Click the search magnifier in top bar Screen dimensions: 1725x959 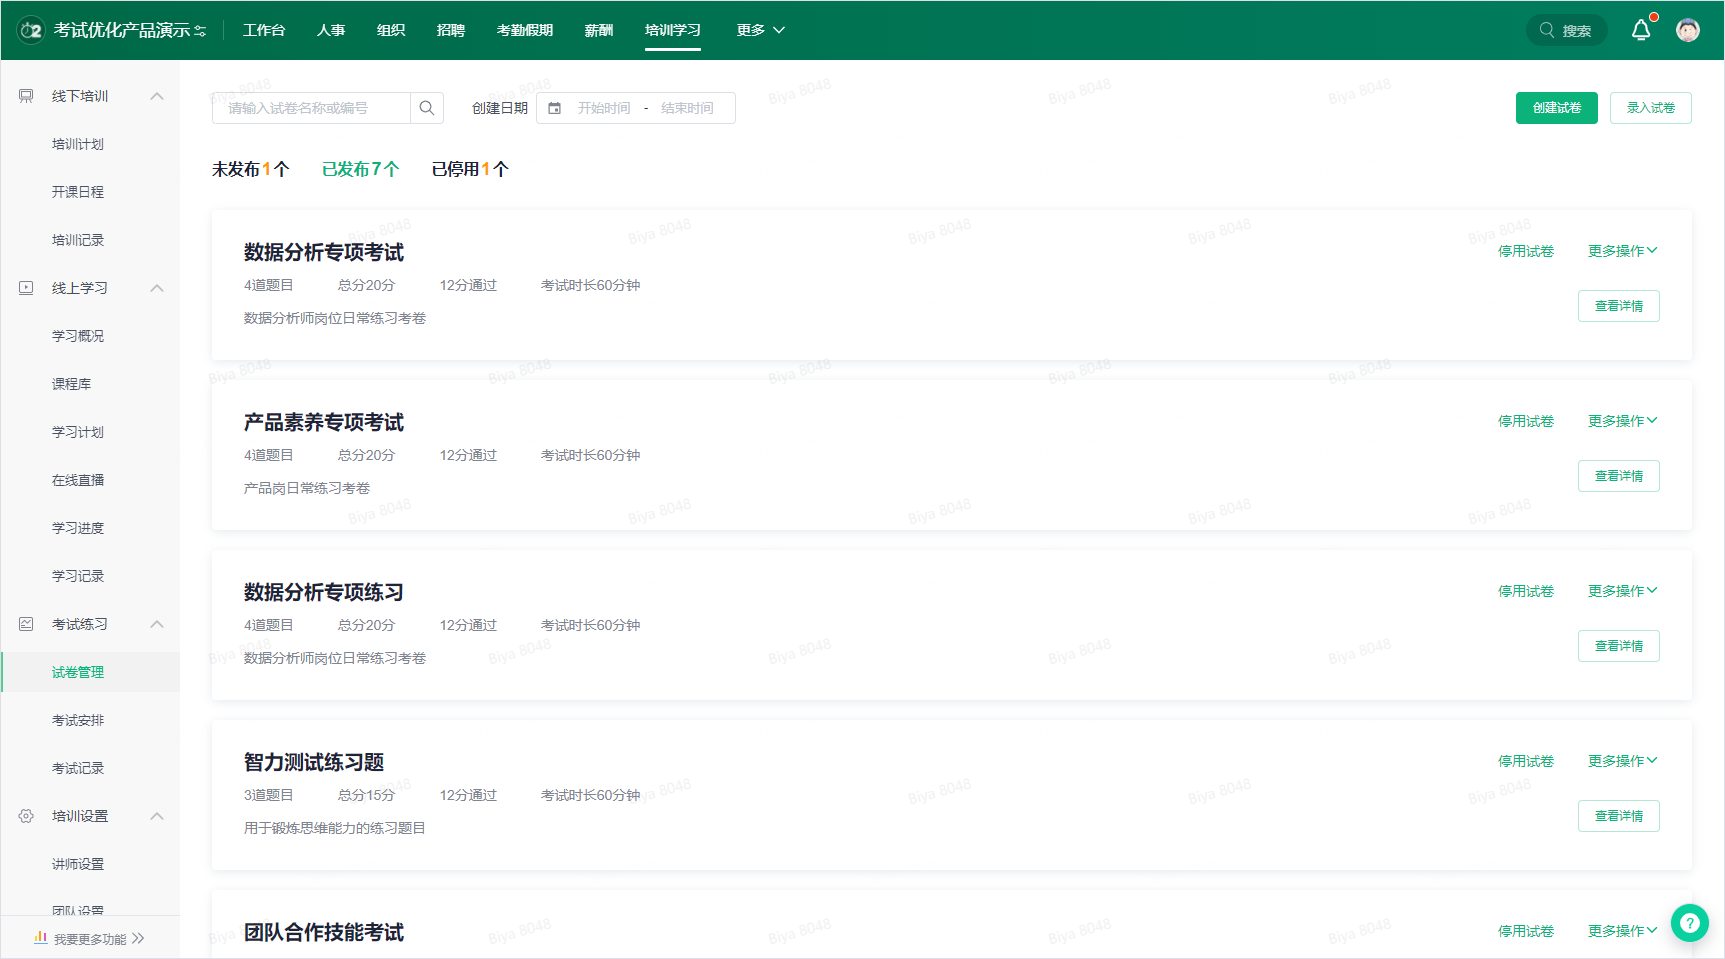click(x=1547, y=30)
